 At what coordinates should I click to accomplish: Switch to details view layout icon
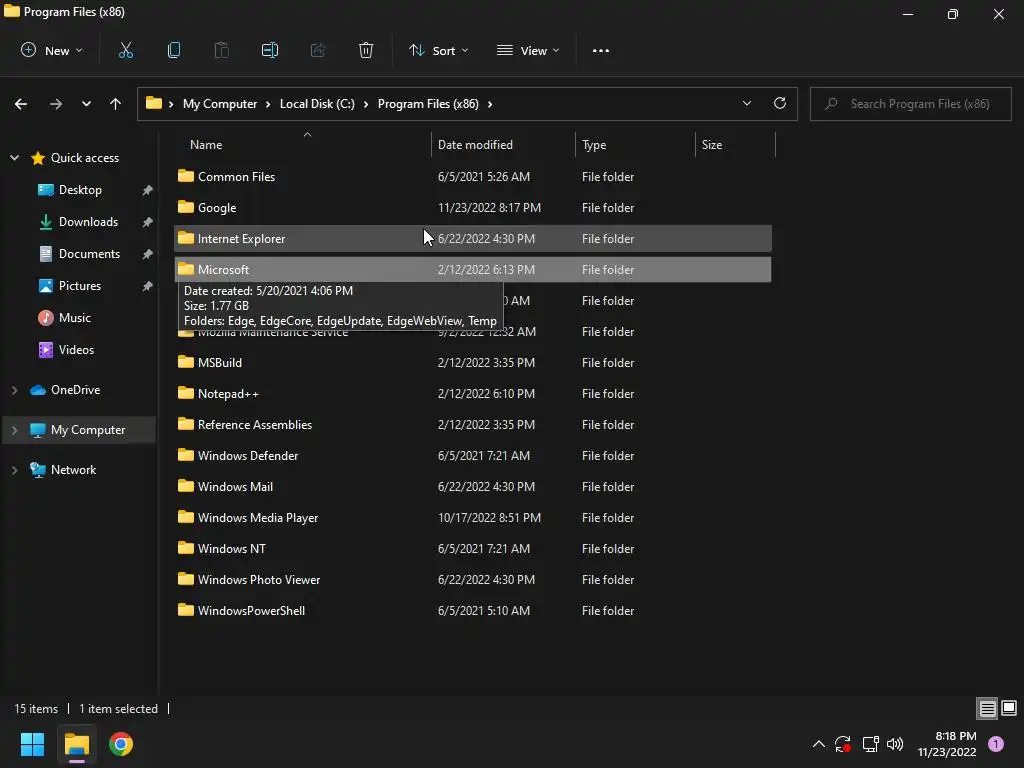tap(987, 708)
